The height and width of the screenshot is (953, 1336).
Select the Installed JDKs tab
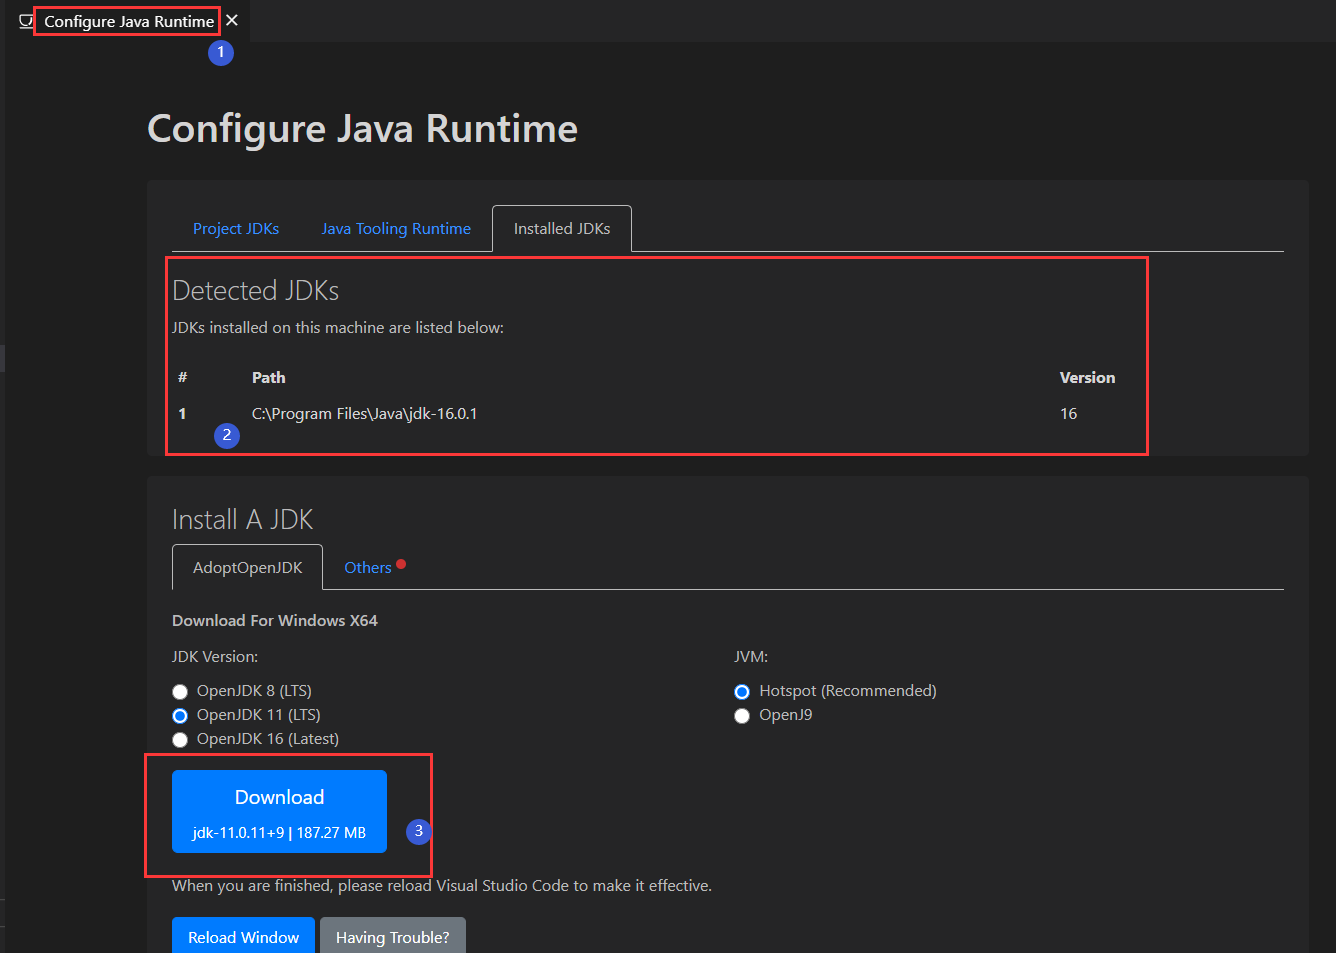(561, 228)
